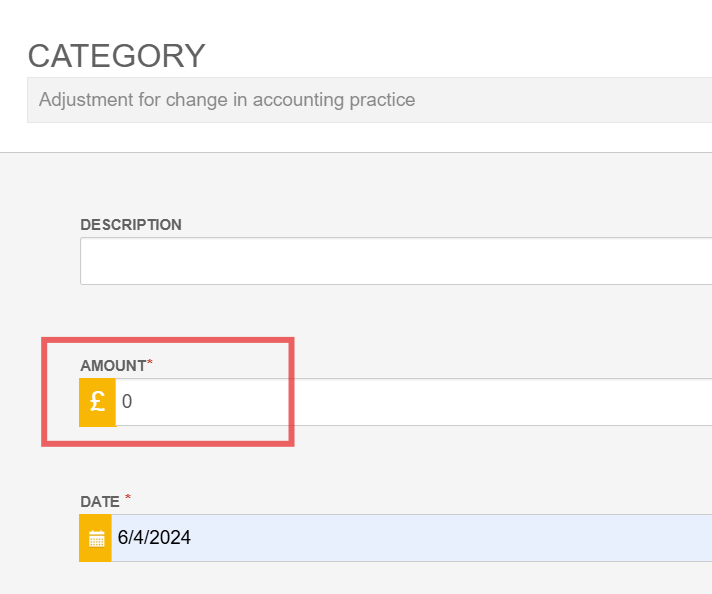
Task: Open the calendar icon next to Date
Action: (96, 539)
